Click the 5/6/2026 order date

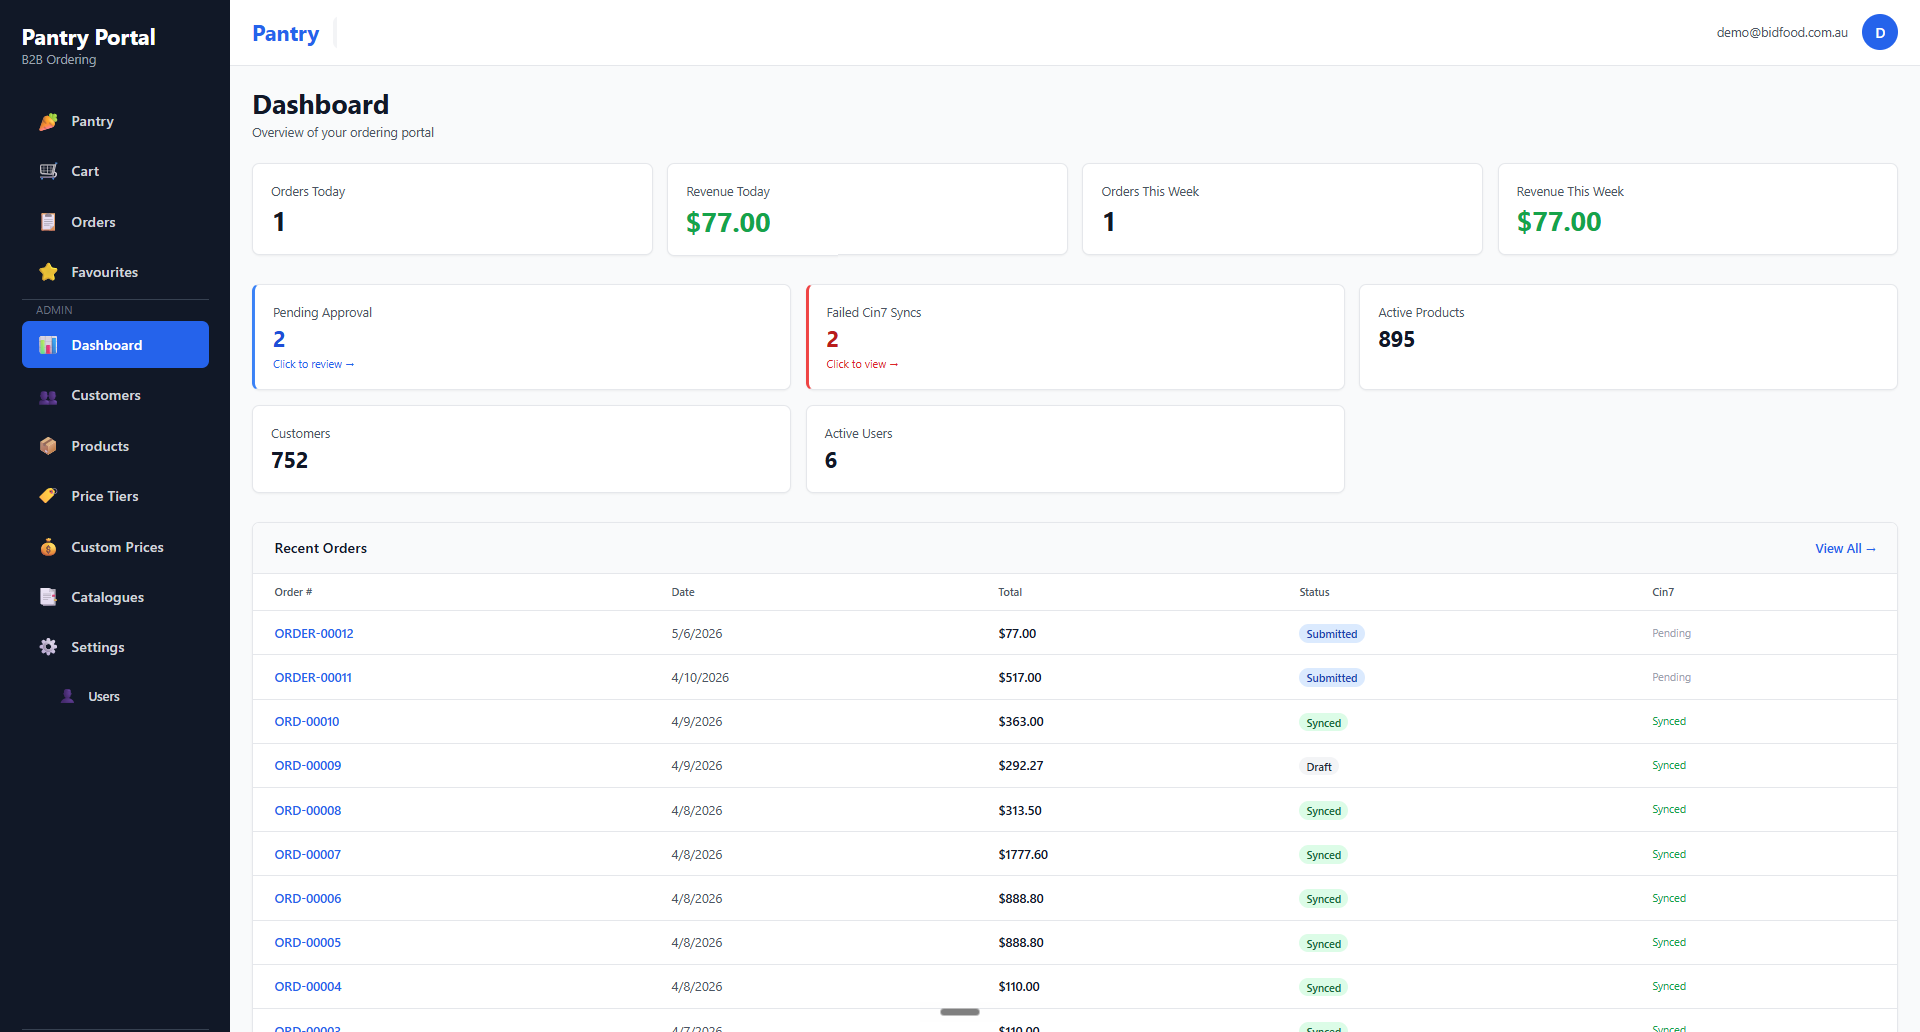point(697,633)
